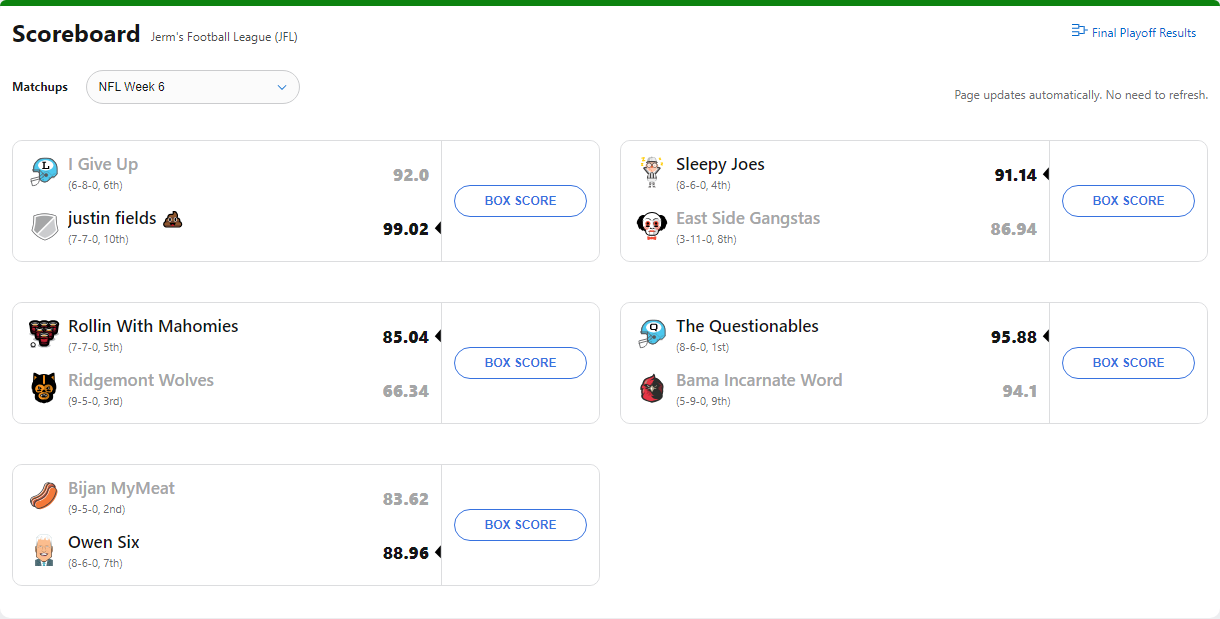Click the playoff bracket icon
The height and width of the screenshot is (619, 1220).
point(1079,32)
